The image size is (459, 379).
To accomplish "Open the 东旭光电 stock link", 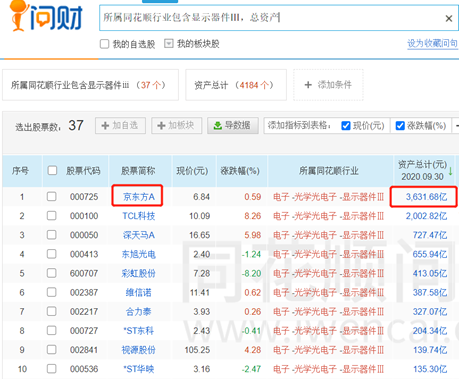I will pyautogui.click(x=139, y=254).
